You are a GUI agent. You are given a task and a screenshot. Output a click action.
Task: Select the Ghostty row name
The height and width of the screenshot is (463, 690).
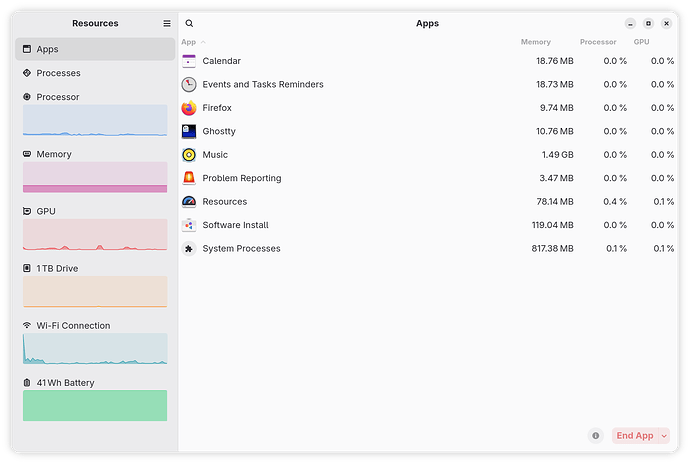[x=219, y=131]
